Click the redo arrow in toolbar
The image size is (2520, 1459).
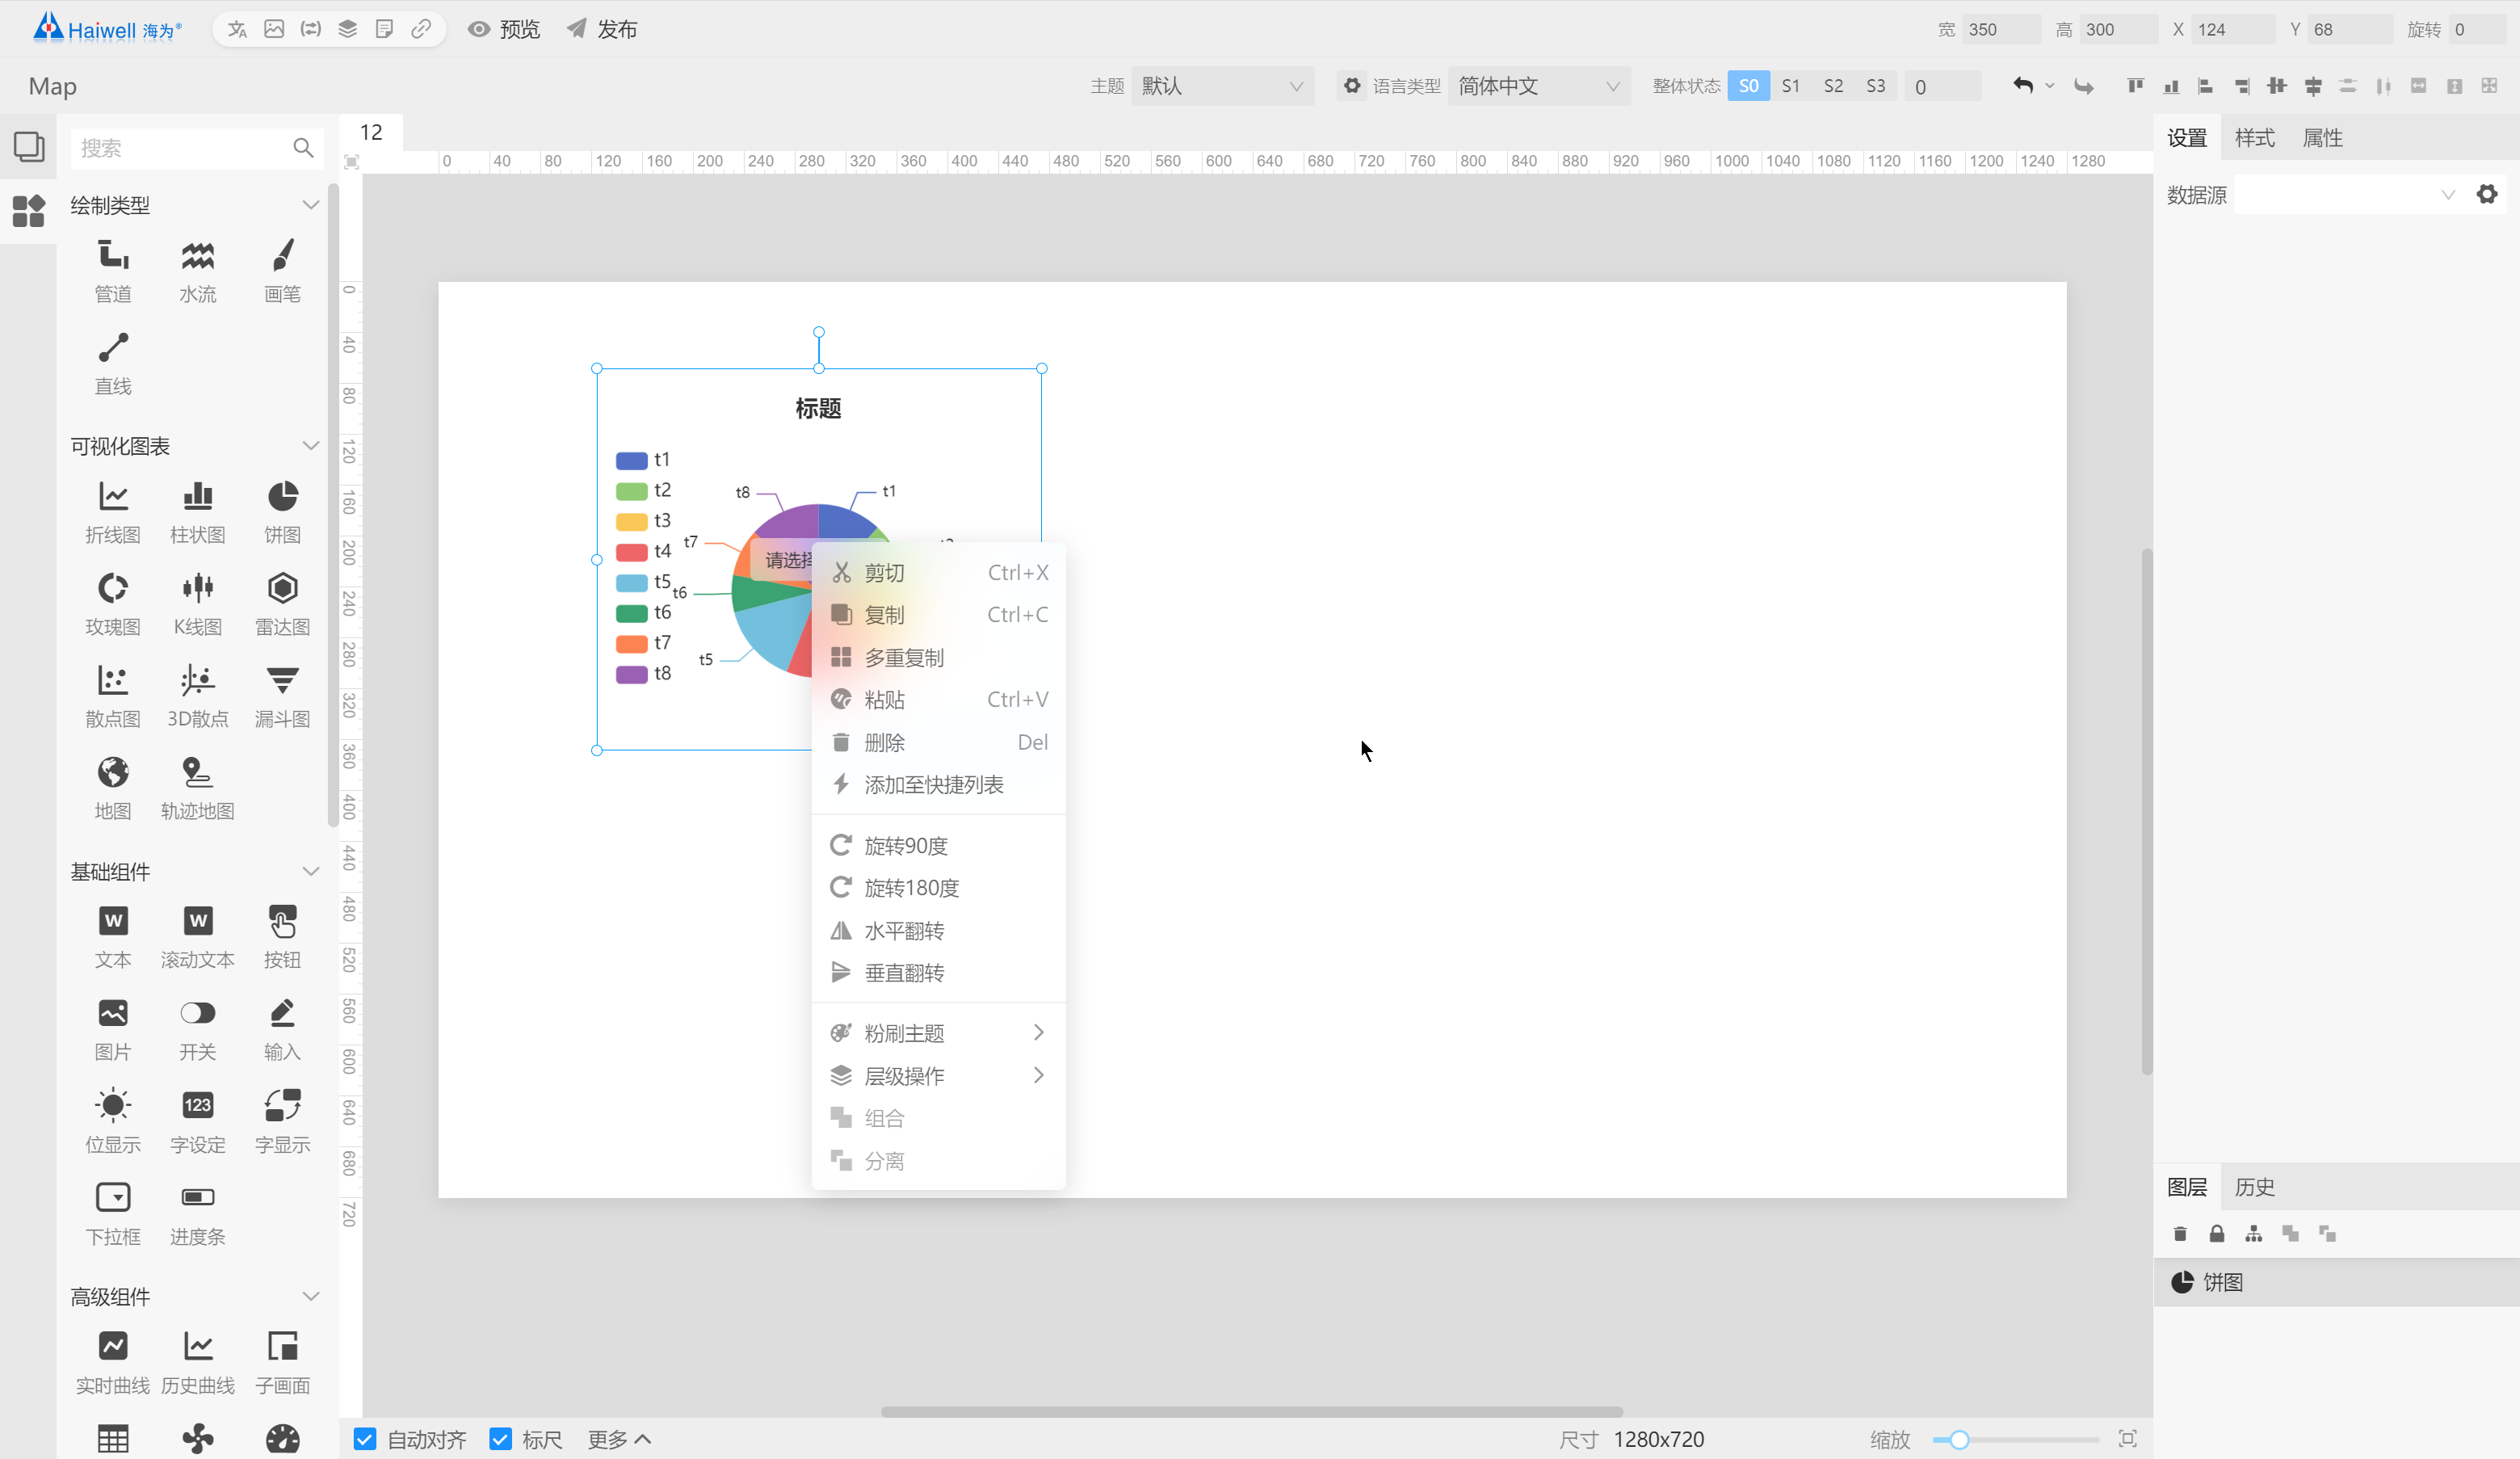pyautogui.click(x=2083, y=86)
